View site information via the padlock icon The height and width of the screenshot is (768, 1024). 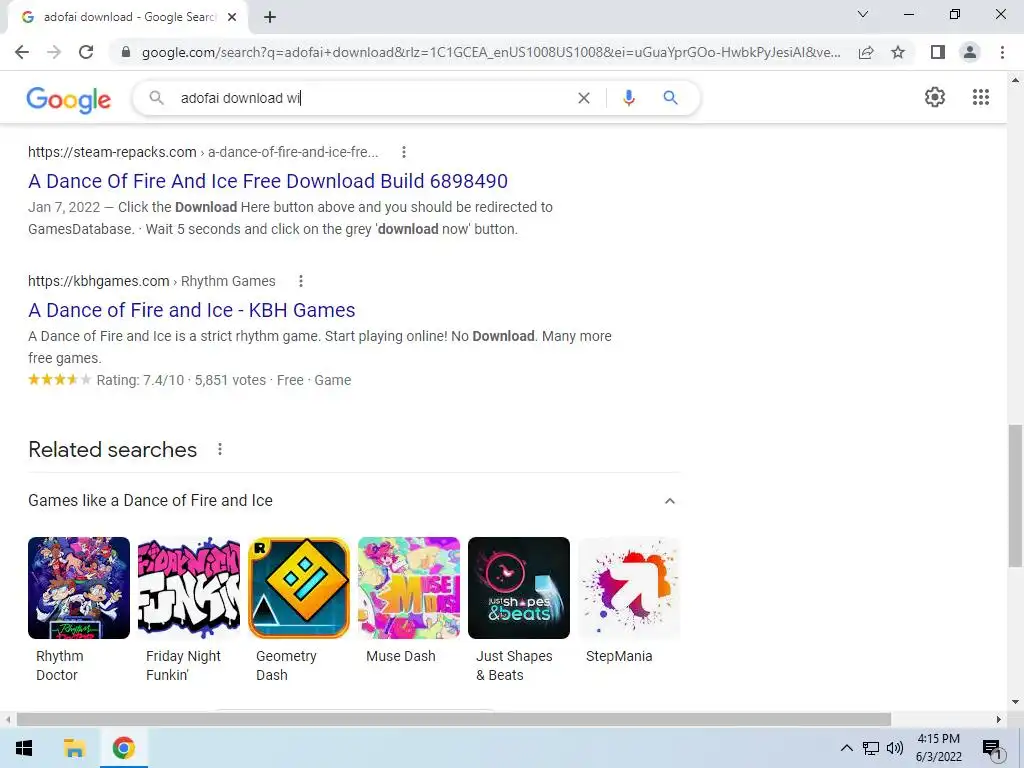pyautogui.click(x=126, y=52)
